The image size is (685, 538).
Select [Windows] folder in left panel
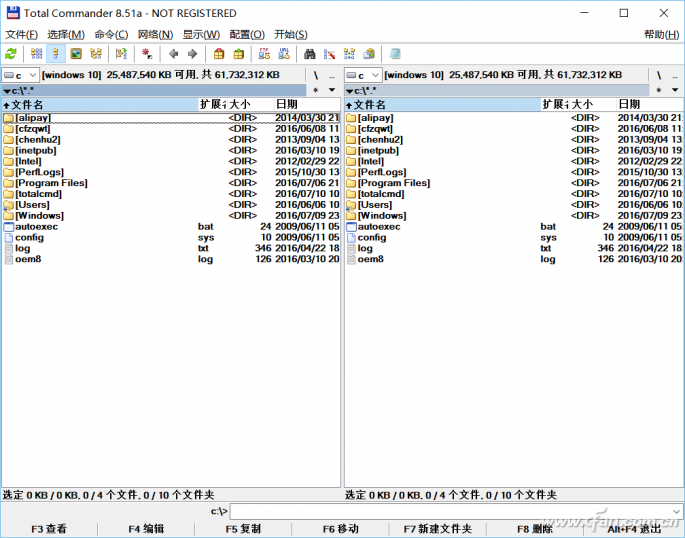tap(171, 216)
